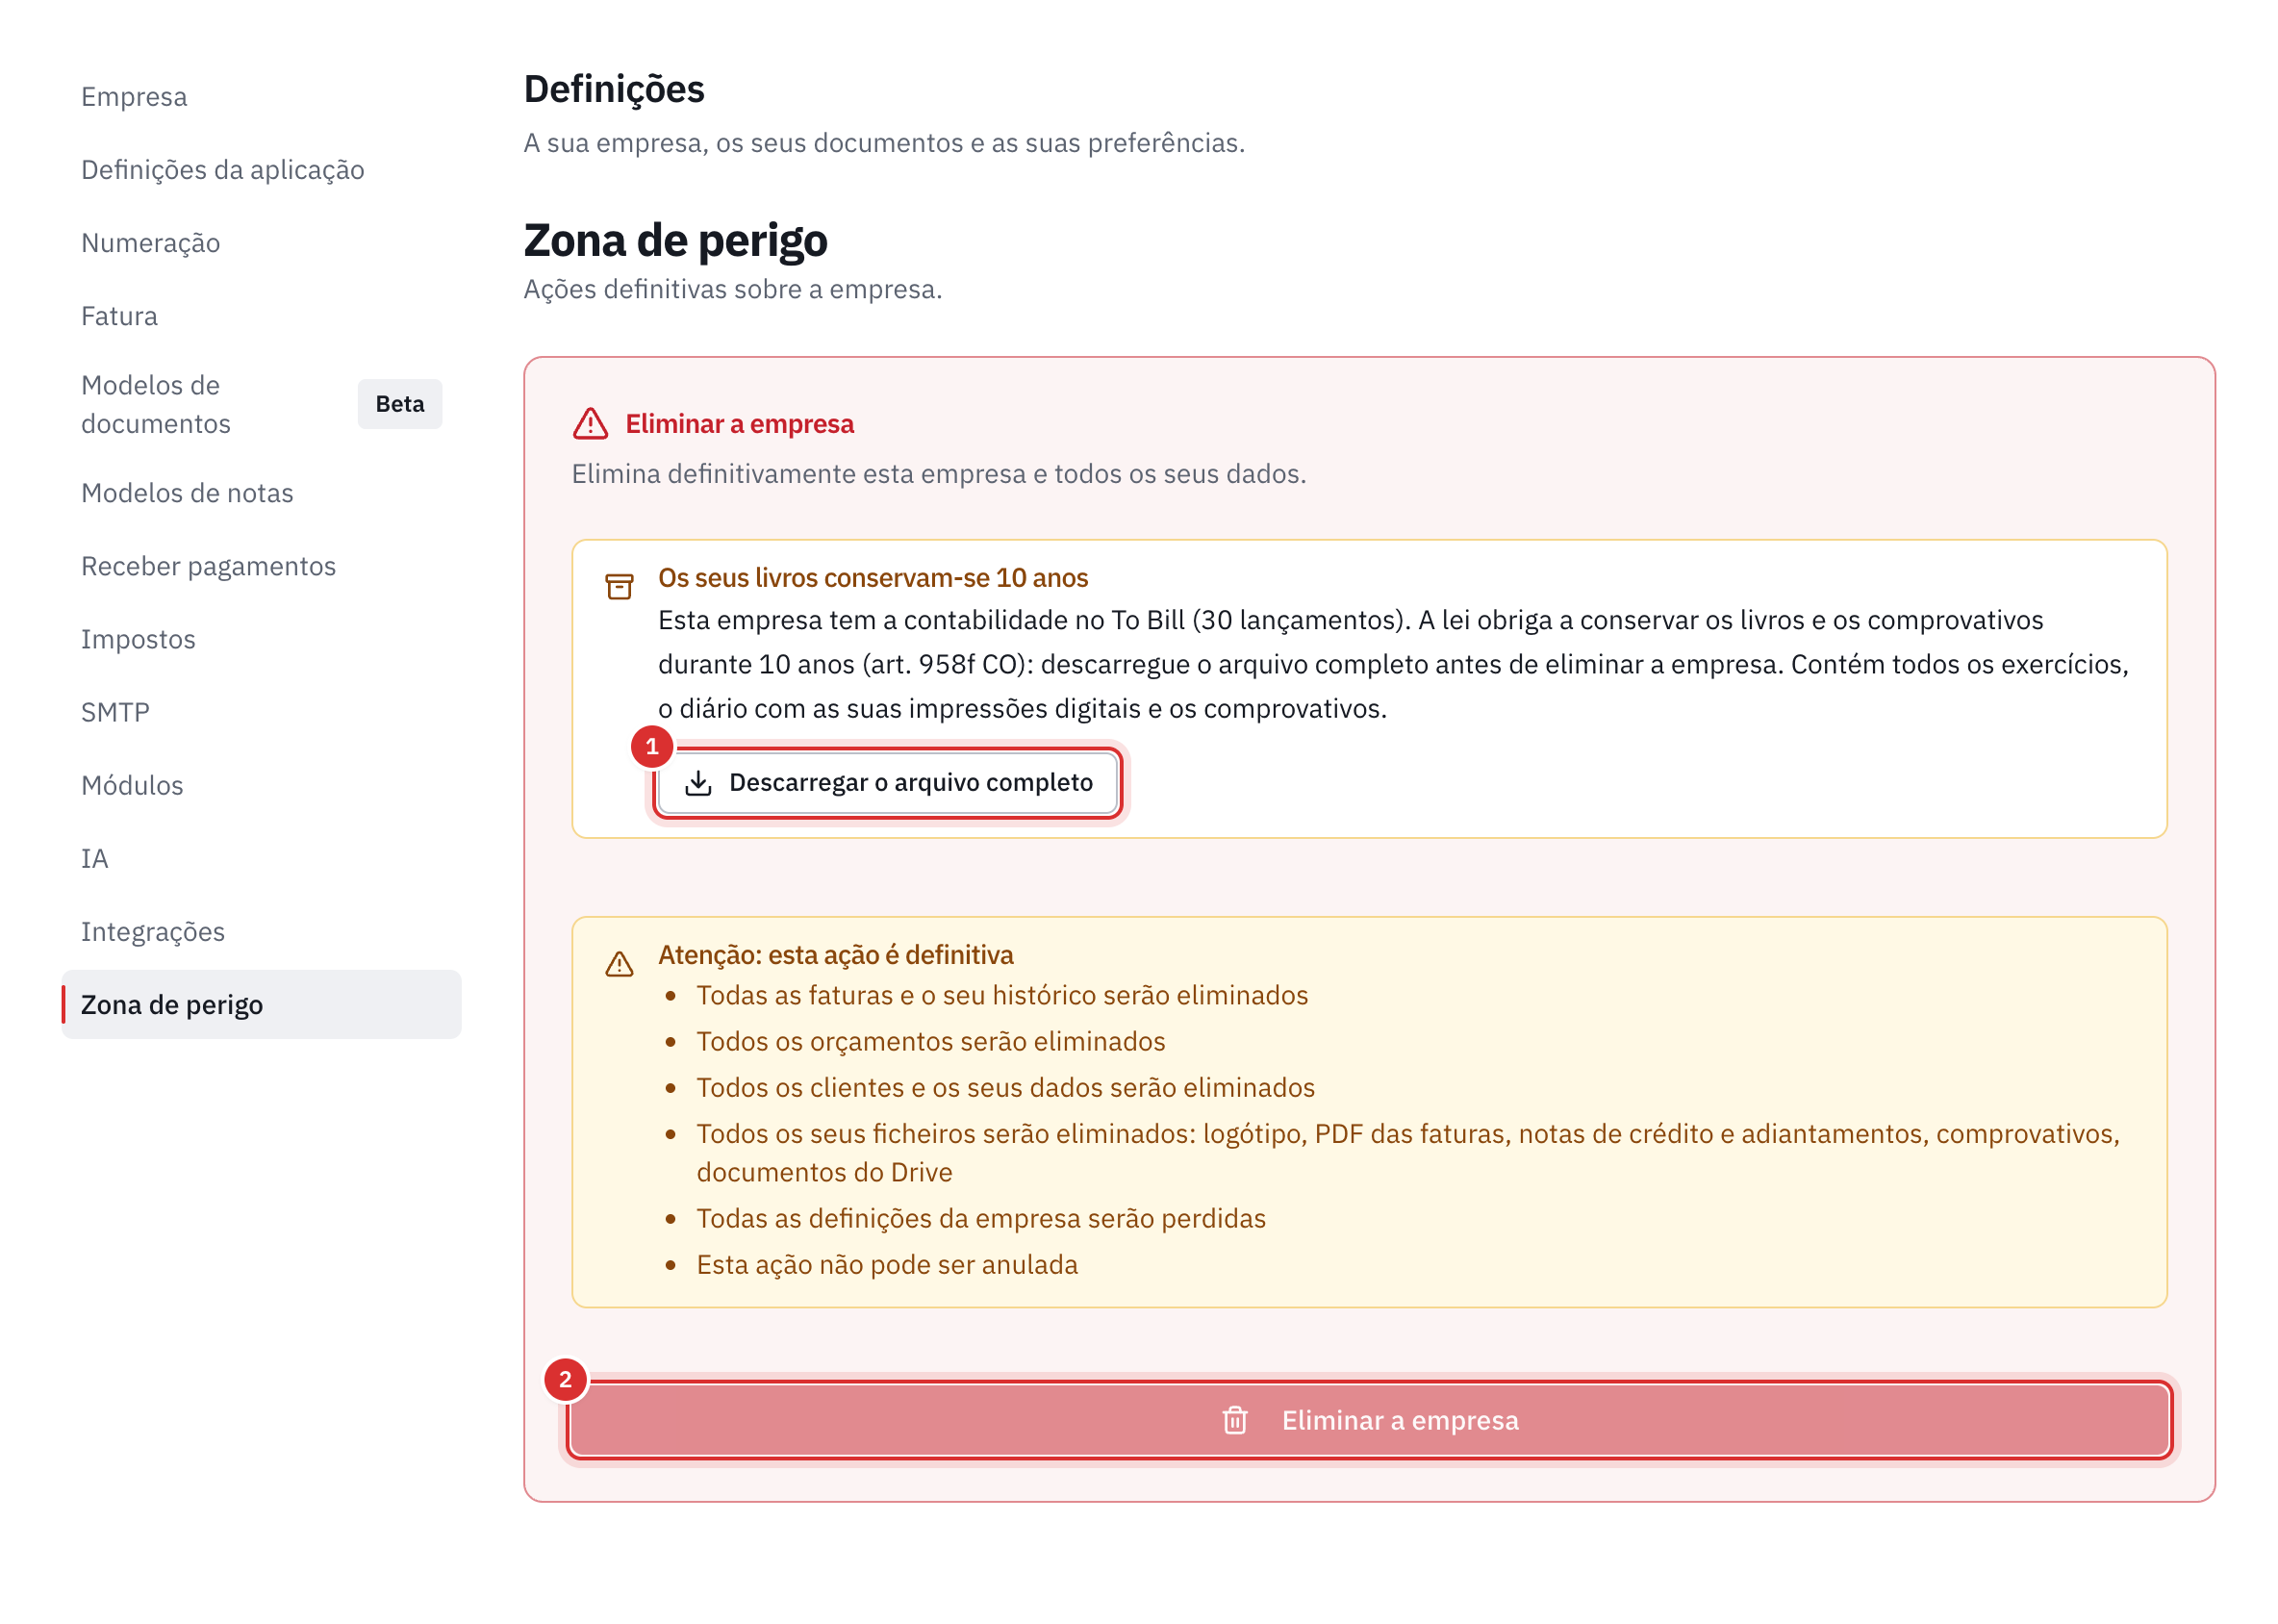The height and width of the screenshot is (1624, 2278).
Task: Click the red warning triangle beside Eliminar a empresa
Action: coord(590,424)
